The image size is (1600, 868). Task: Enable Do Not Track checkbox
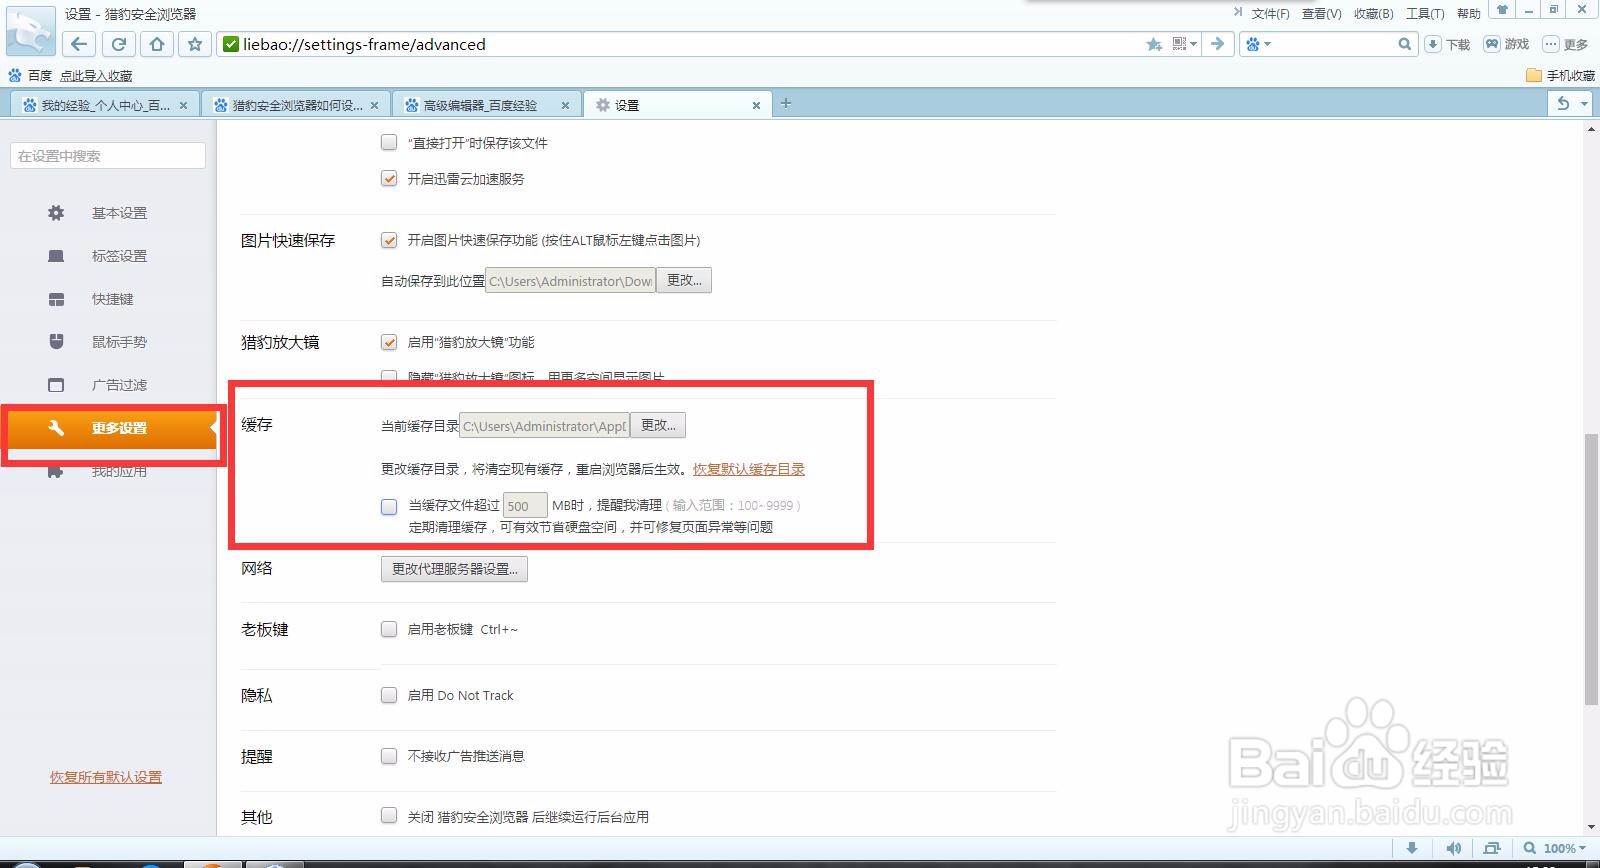coord(389,695)
